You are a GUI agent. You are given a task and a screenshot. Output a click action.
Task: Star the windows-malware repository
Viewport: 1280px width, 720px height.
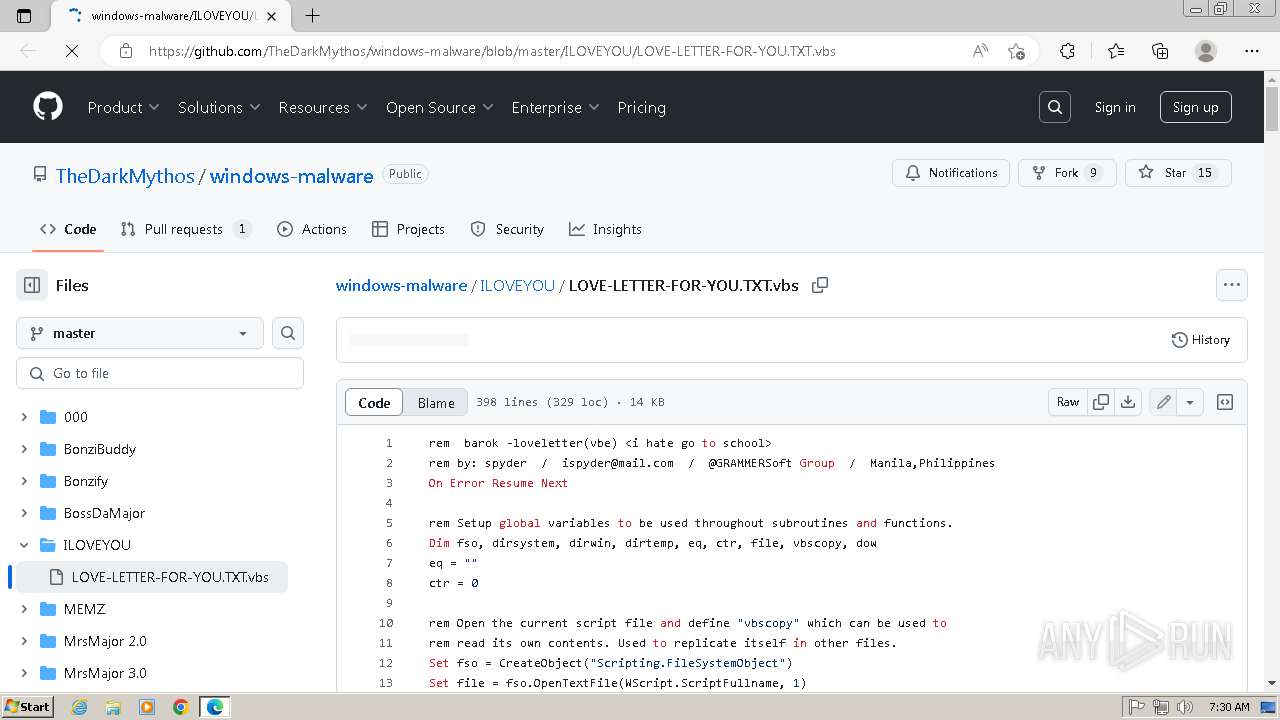click(x=1178, y=173)
